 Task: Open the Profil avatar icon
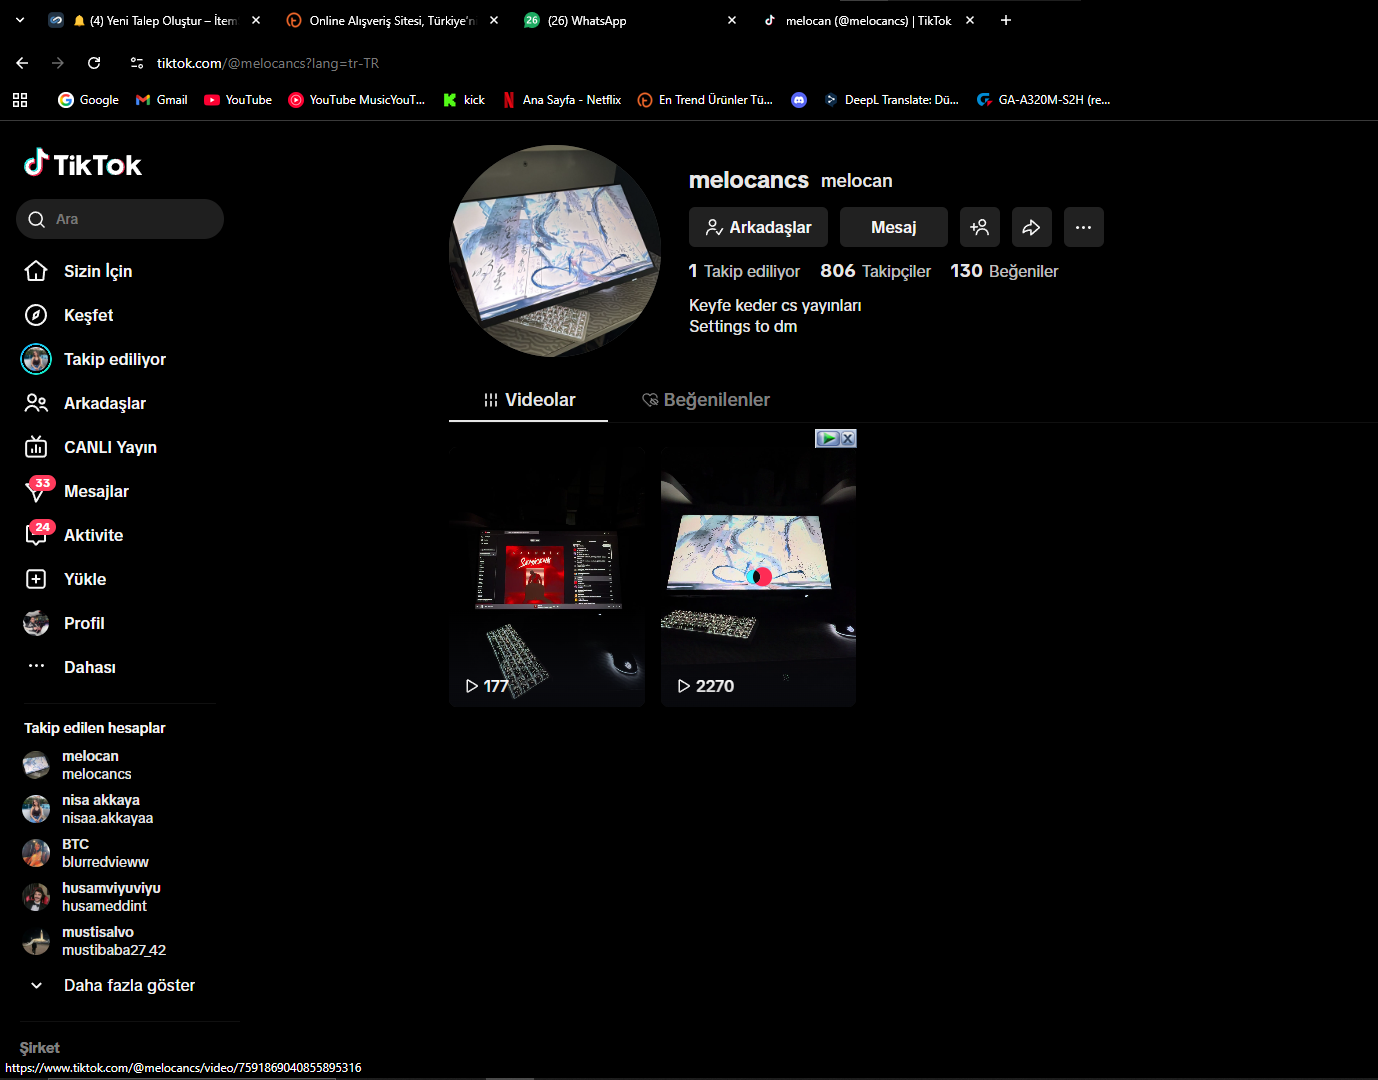(x=36, y=623)
